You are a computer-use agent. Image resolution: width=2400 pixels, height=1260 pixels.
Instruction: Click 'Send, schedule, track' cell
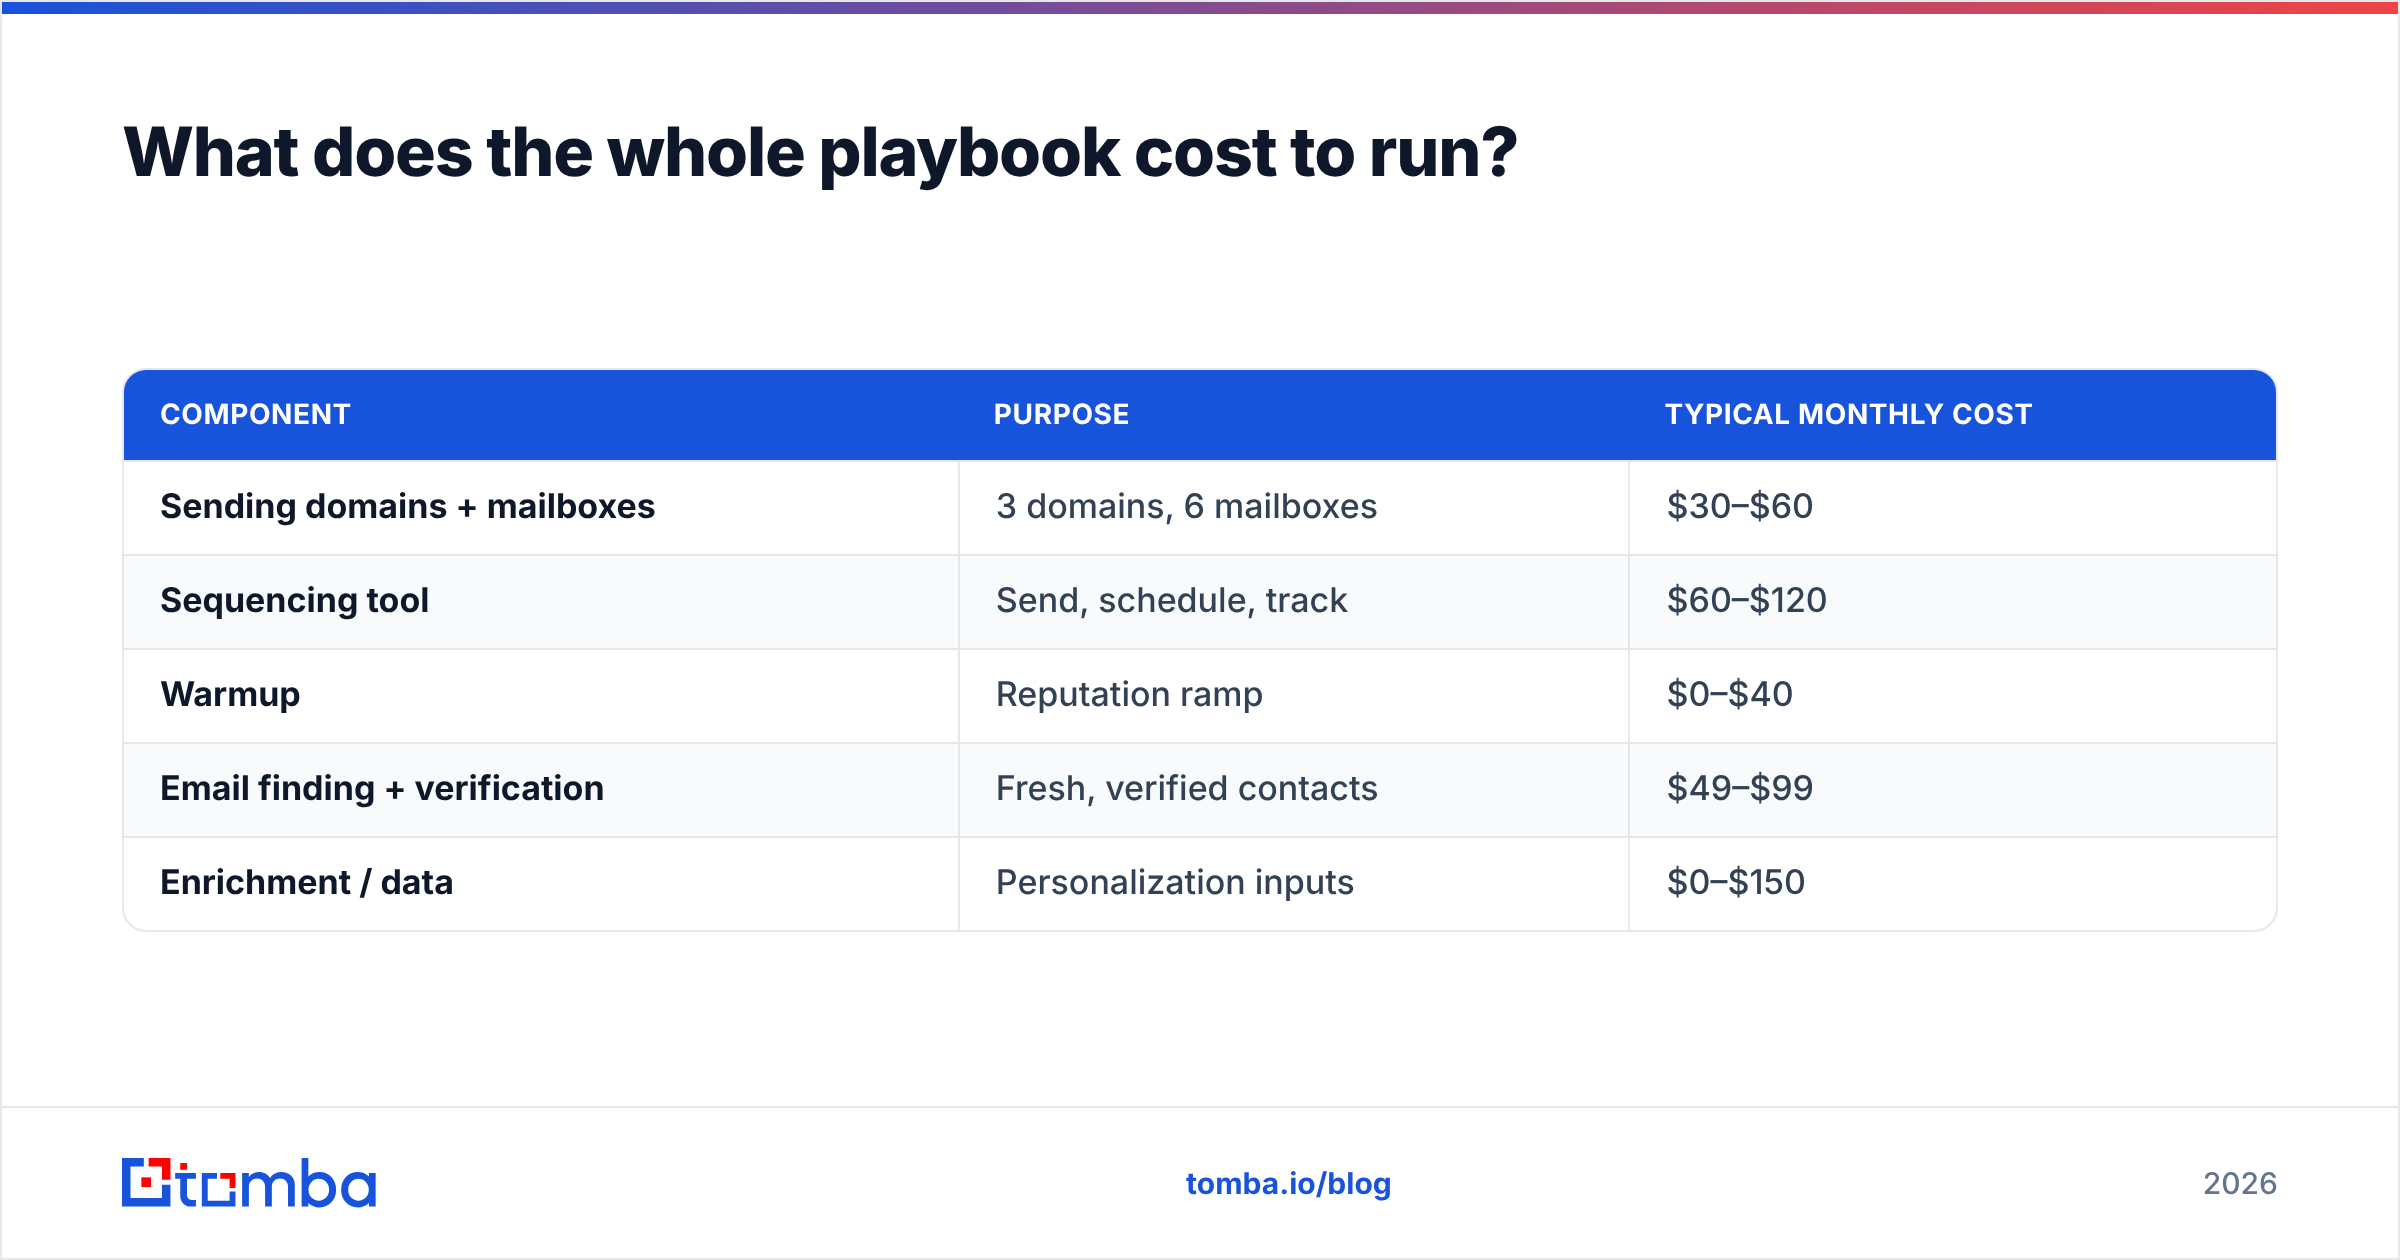pyautogui.click(x=1294, y=601)
